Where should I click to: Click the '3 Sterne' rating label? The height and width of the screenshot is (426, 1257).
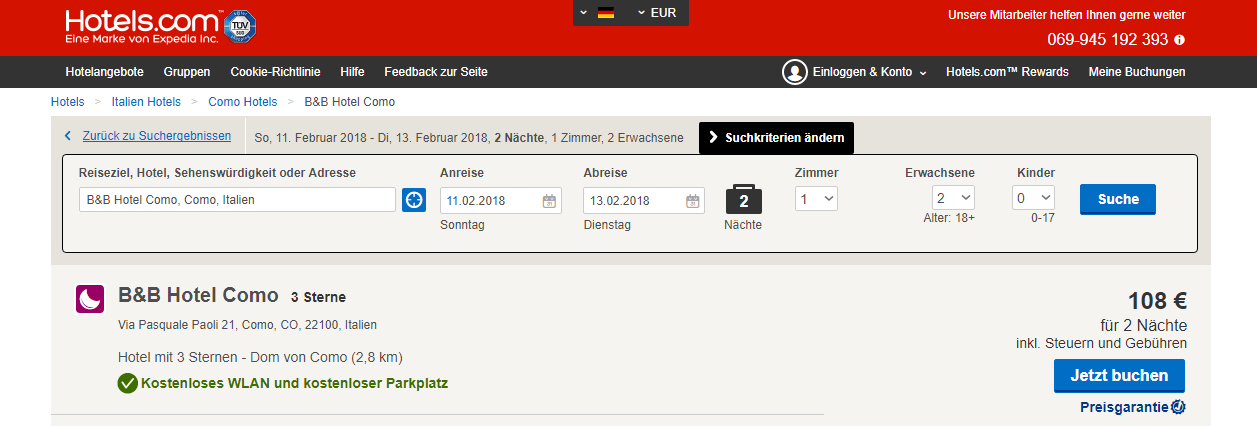[318, 298]
